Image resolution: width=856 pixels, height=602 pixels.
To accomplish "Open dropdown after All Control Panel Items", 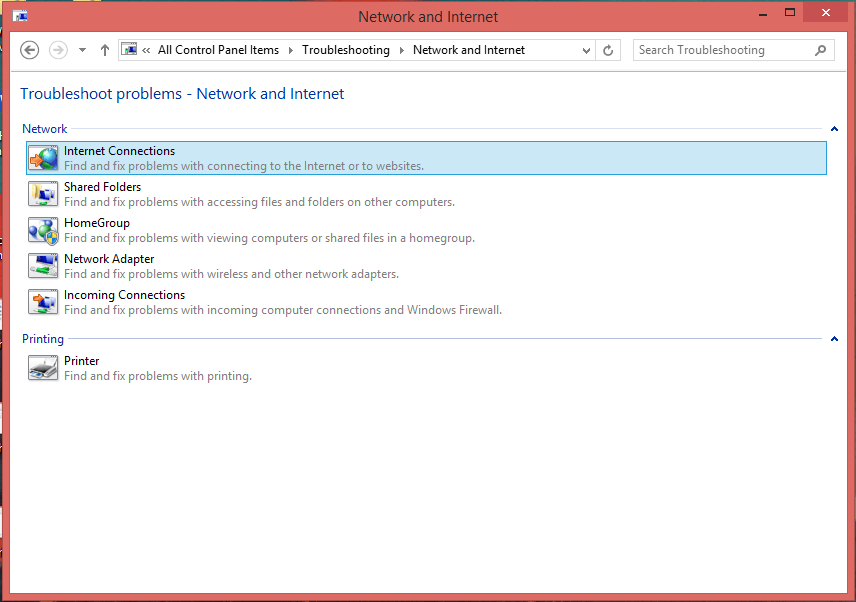I will (291, 50).
